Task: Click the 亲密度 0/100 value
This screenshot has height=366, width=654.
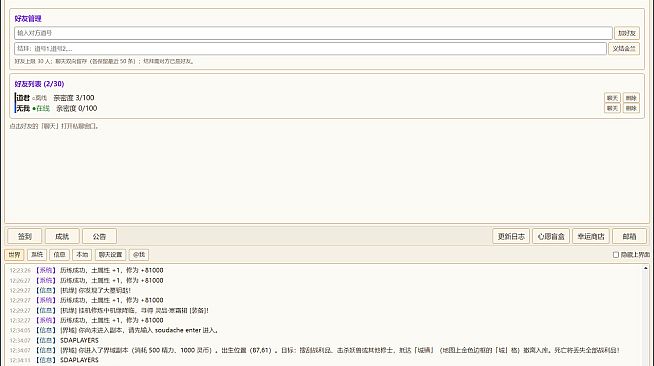Action: [77, 108]
